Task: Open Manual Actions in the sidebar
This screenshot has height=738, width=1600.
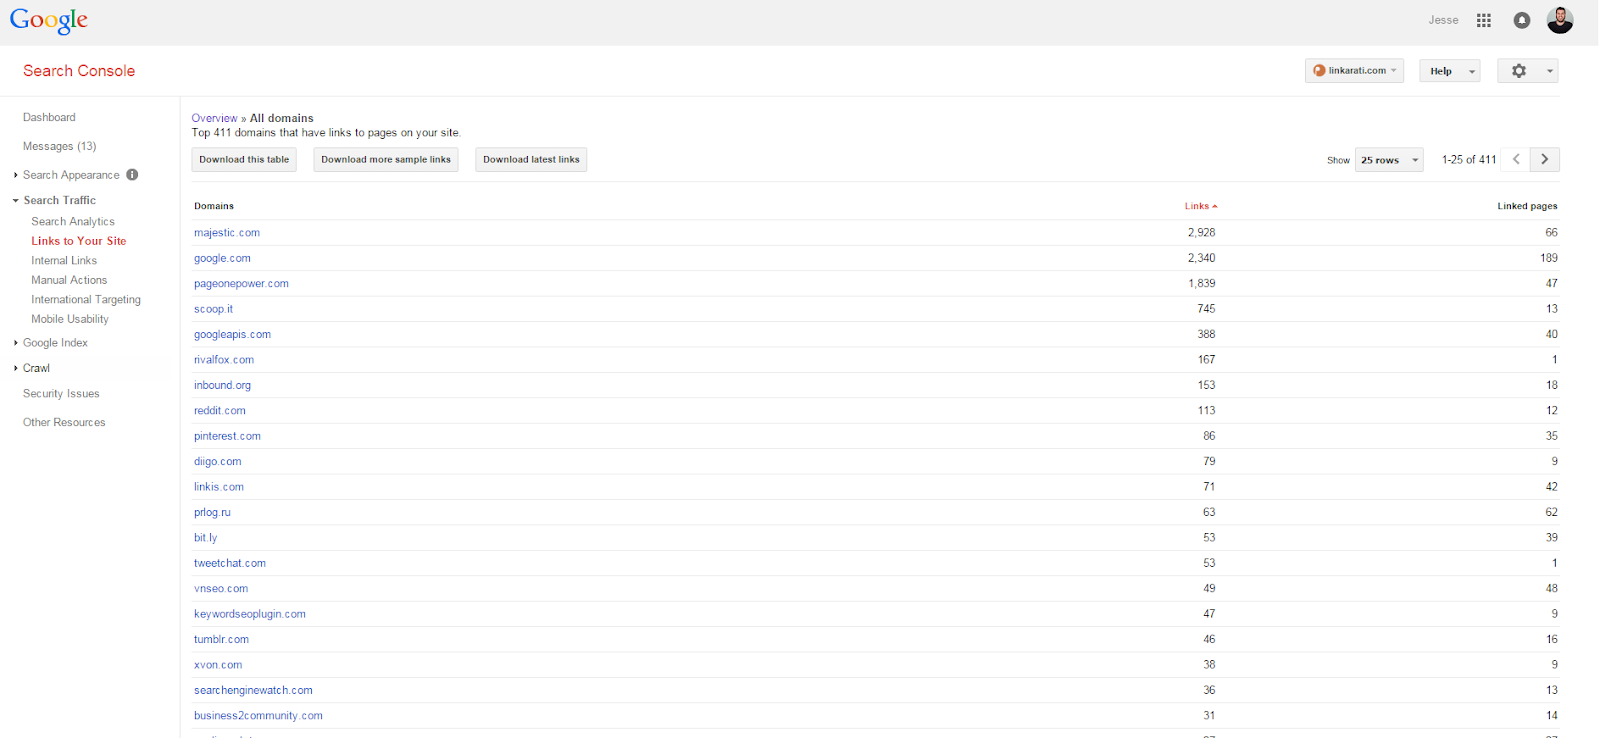Action: [x=69, y=280]
